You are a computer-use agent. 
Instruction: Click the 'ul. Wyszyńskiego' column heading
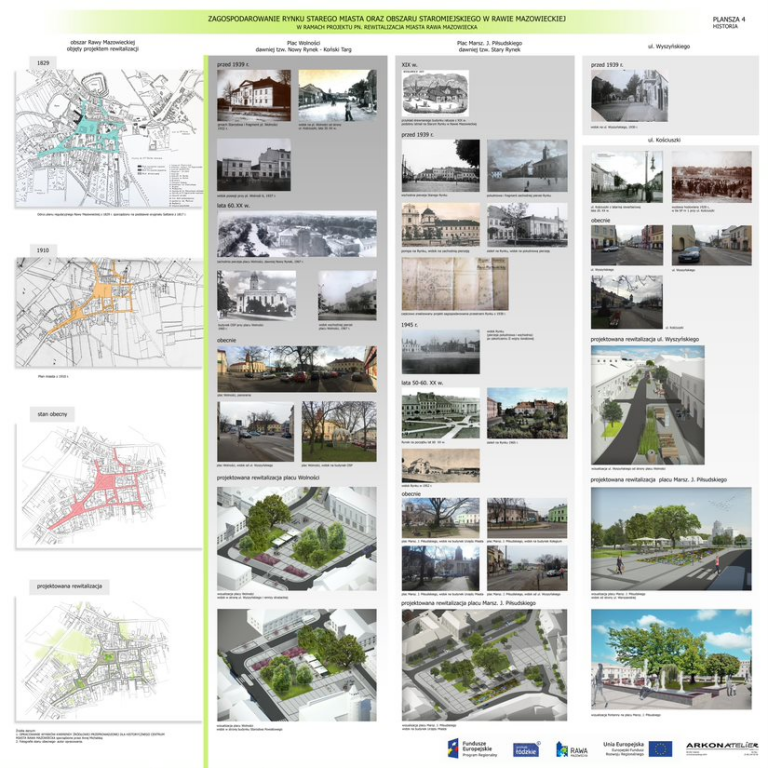669,47
